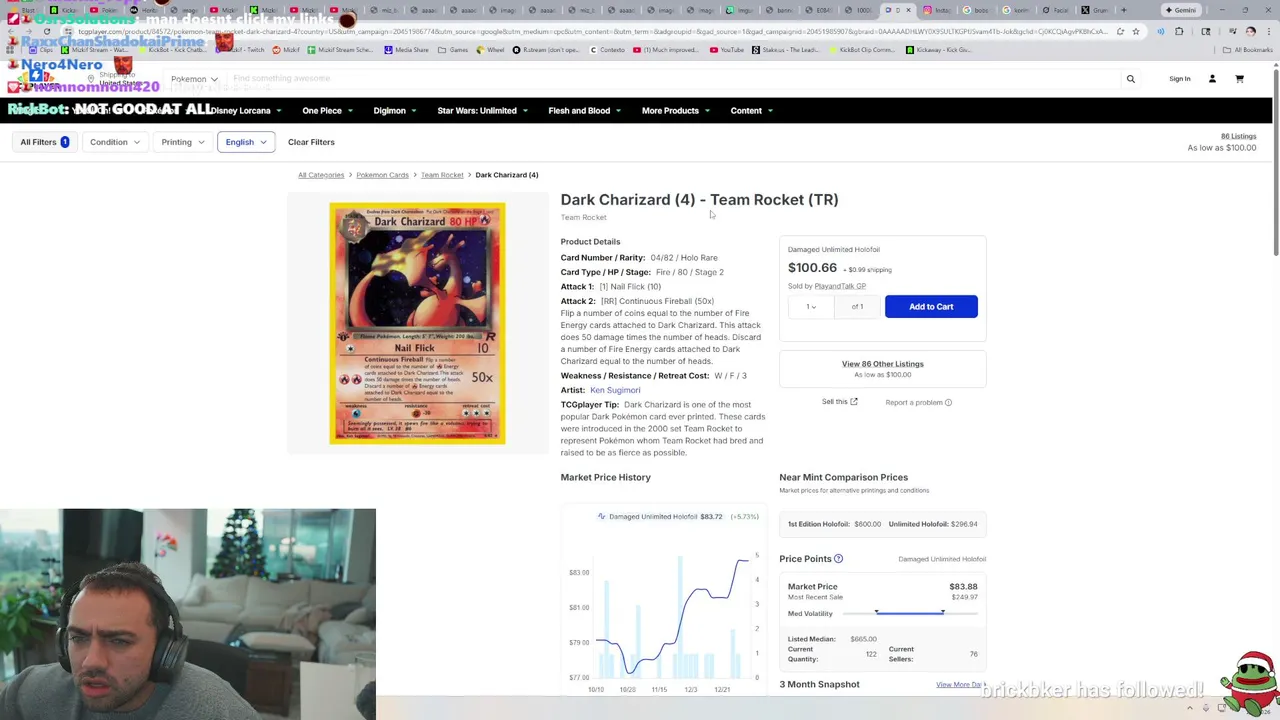The image size is (1280, 720).
Task: Click Clear Filters
Action: [311, 142]
